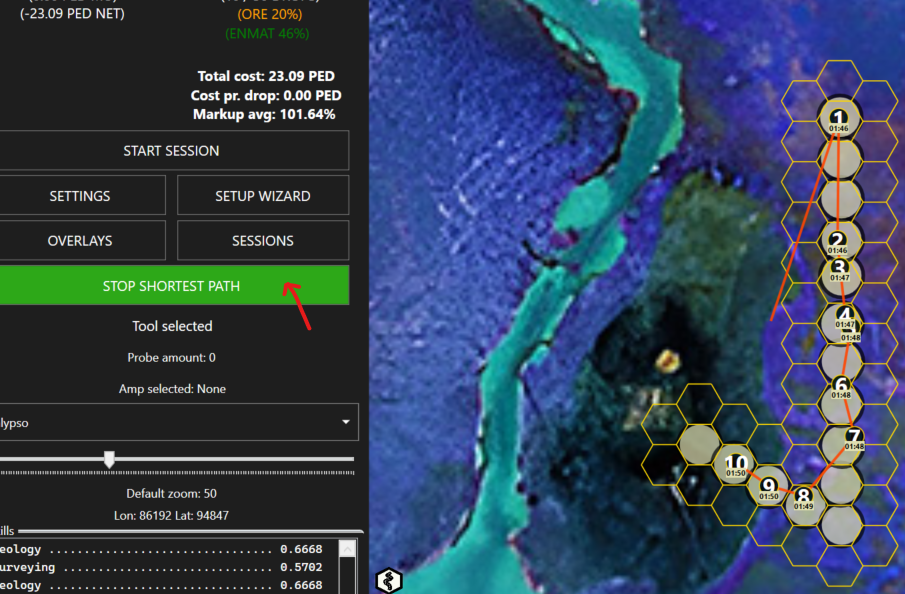The image size is (905, 594).
Task: Select waypoint marker 8 on the map
Action: coord(804,498)
